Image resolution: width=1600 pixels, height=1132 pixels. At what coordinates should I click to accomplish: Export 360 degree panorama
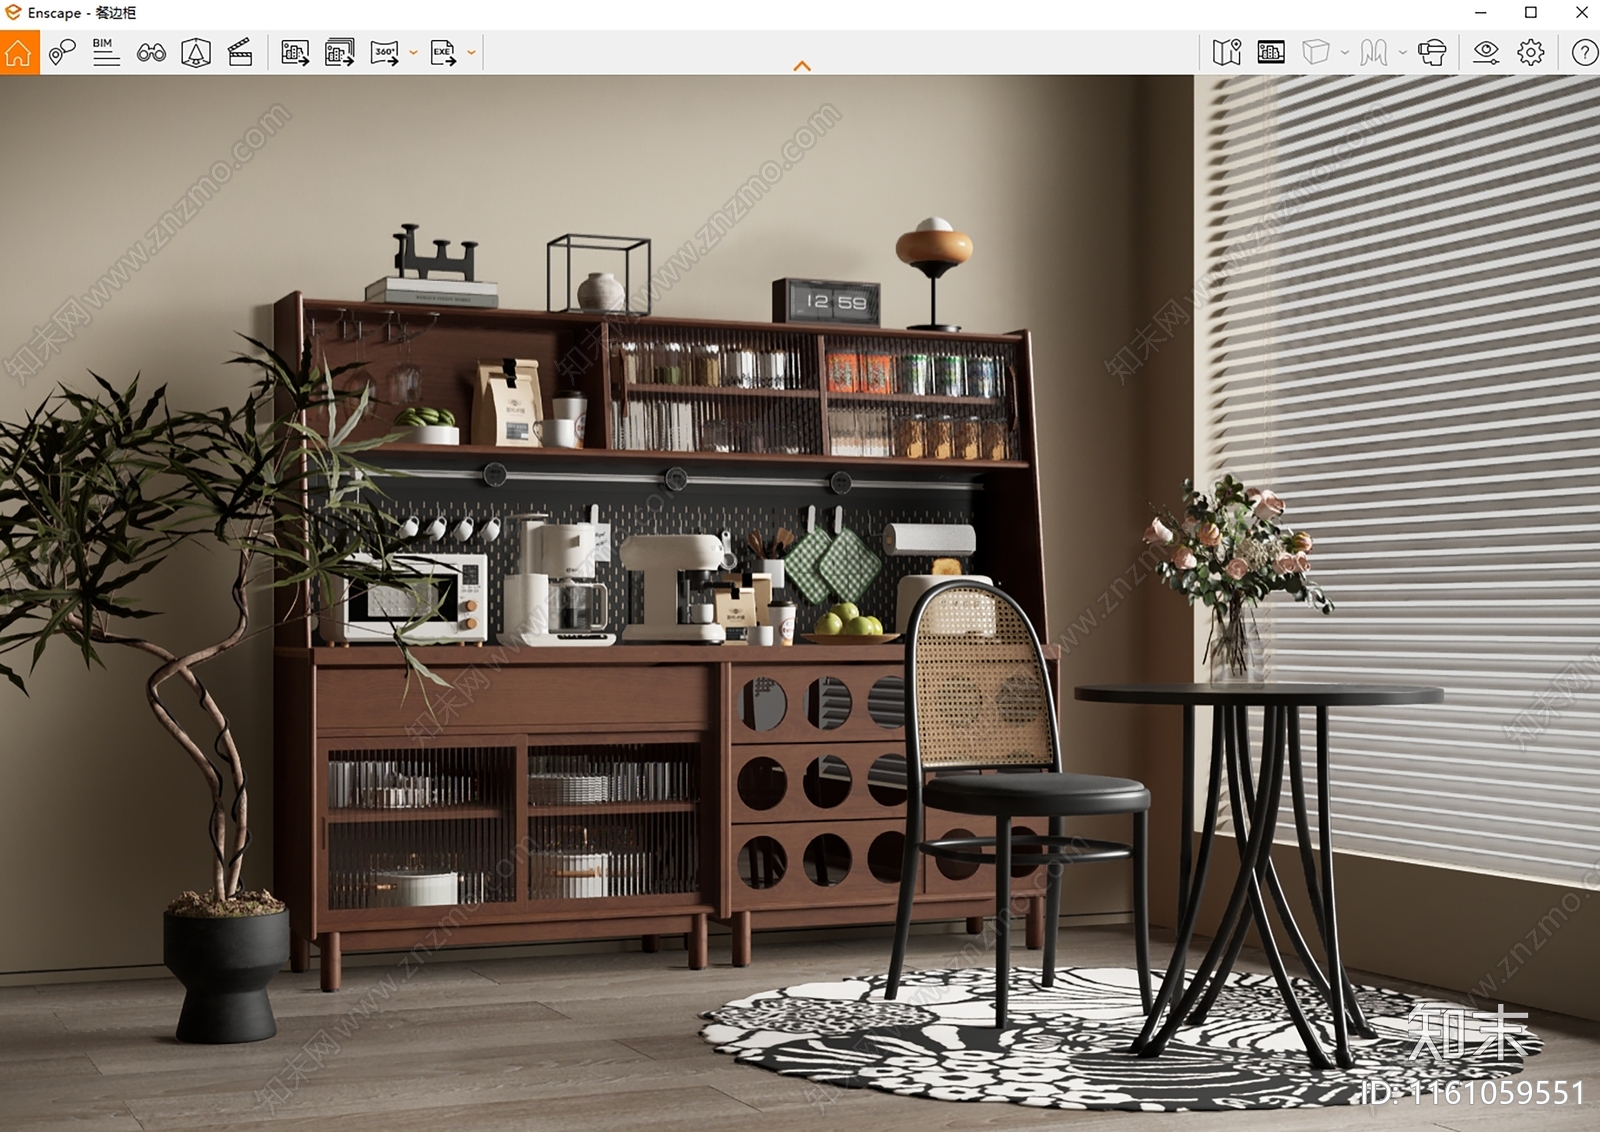385,52
